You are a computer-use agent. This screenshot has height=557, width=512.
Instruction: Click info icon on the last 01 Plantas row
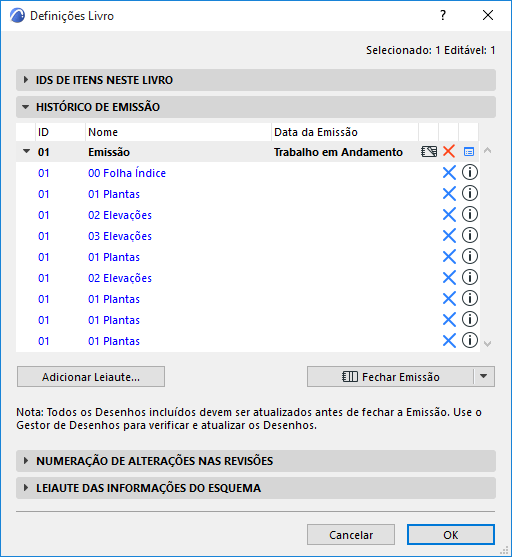click(470, 341)
